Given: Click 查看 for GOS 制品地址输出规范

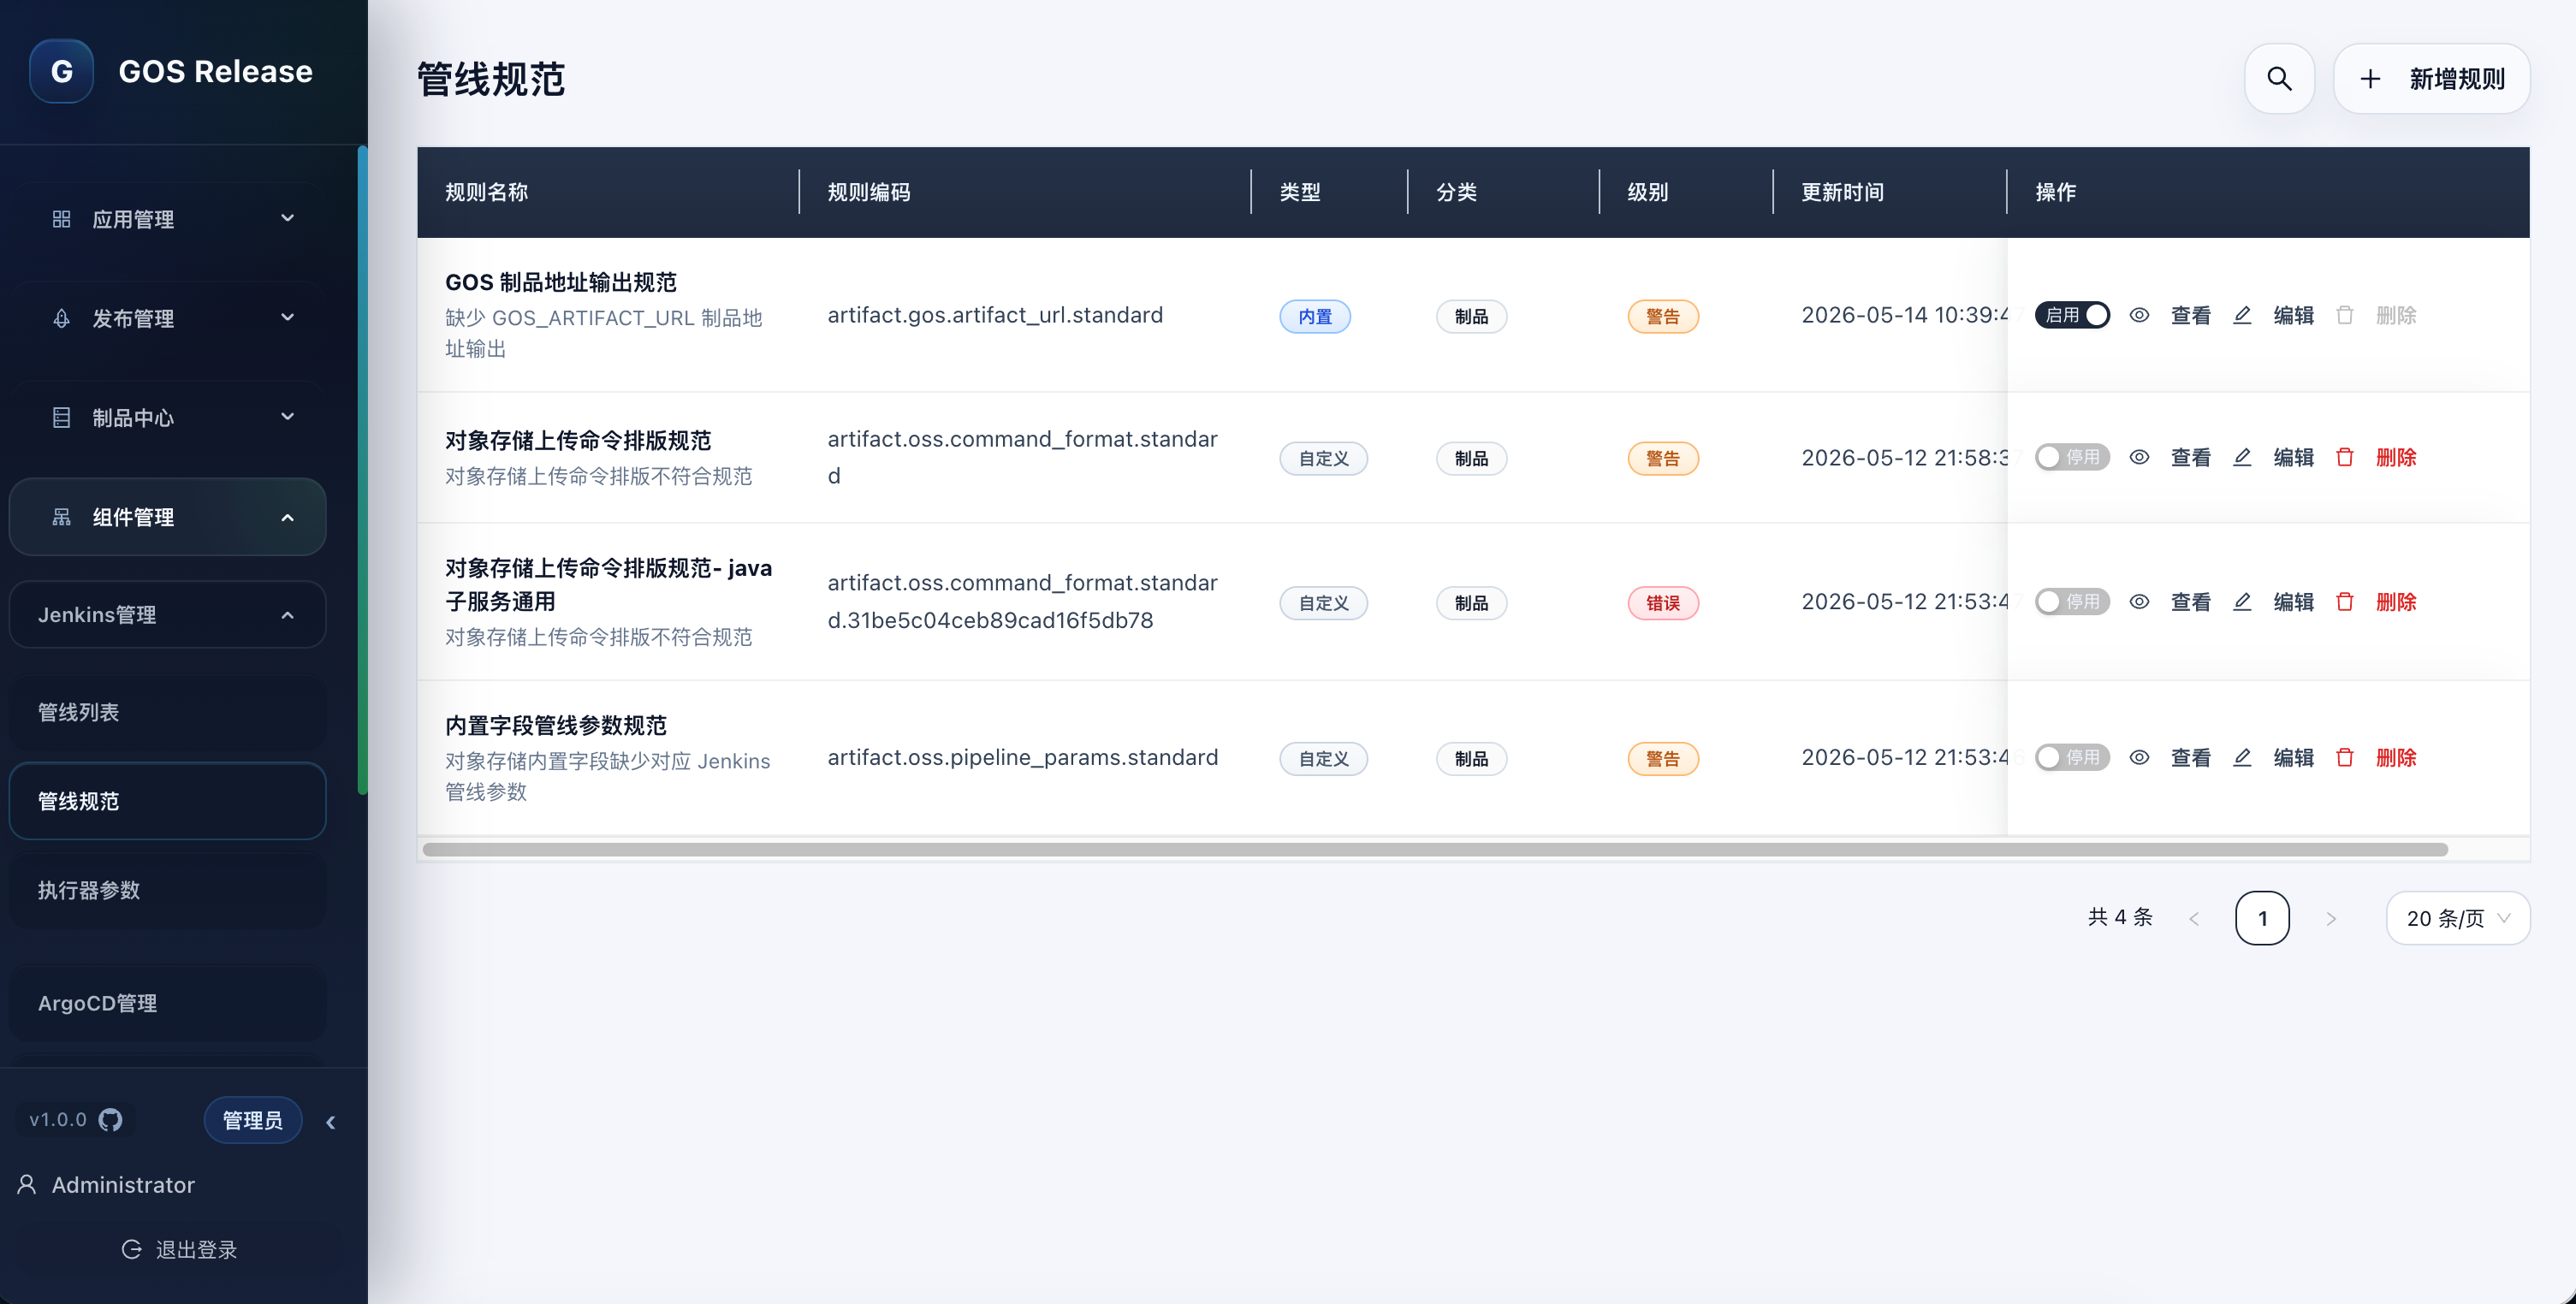Looking at the screenshot, I should tap(2191, 315).
